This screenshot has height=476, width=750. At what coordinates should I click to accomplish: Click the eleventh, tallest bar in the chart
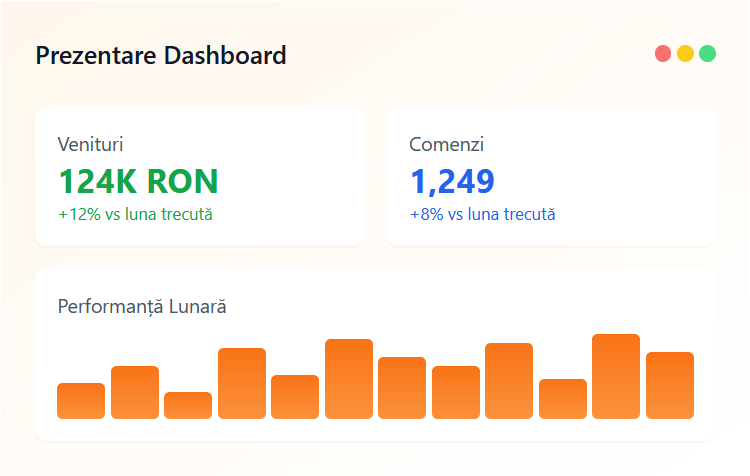616,376
